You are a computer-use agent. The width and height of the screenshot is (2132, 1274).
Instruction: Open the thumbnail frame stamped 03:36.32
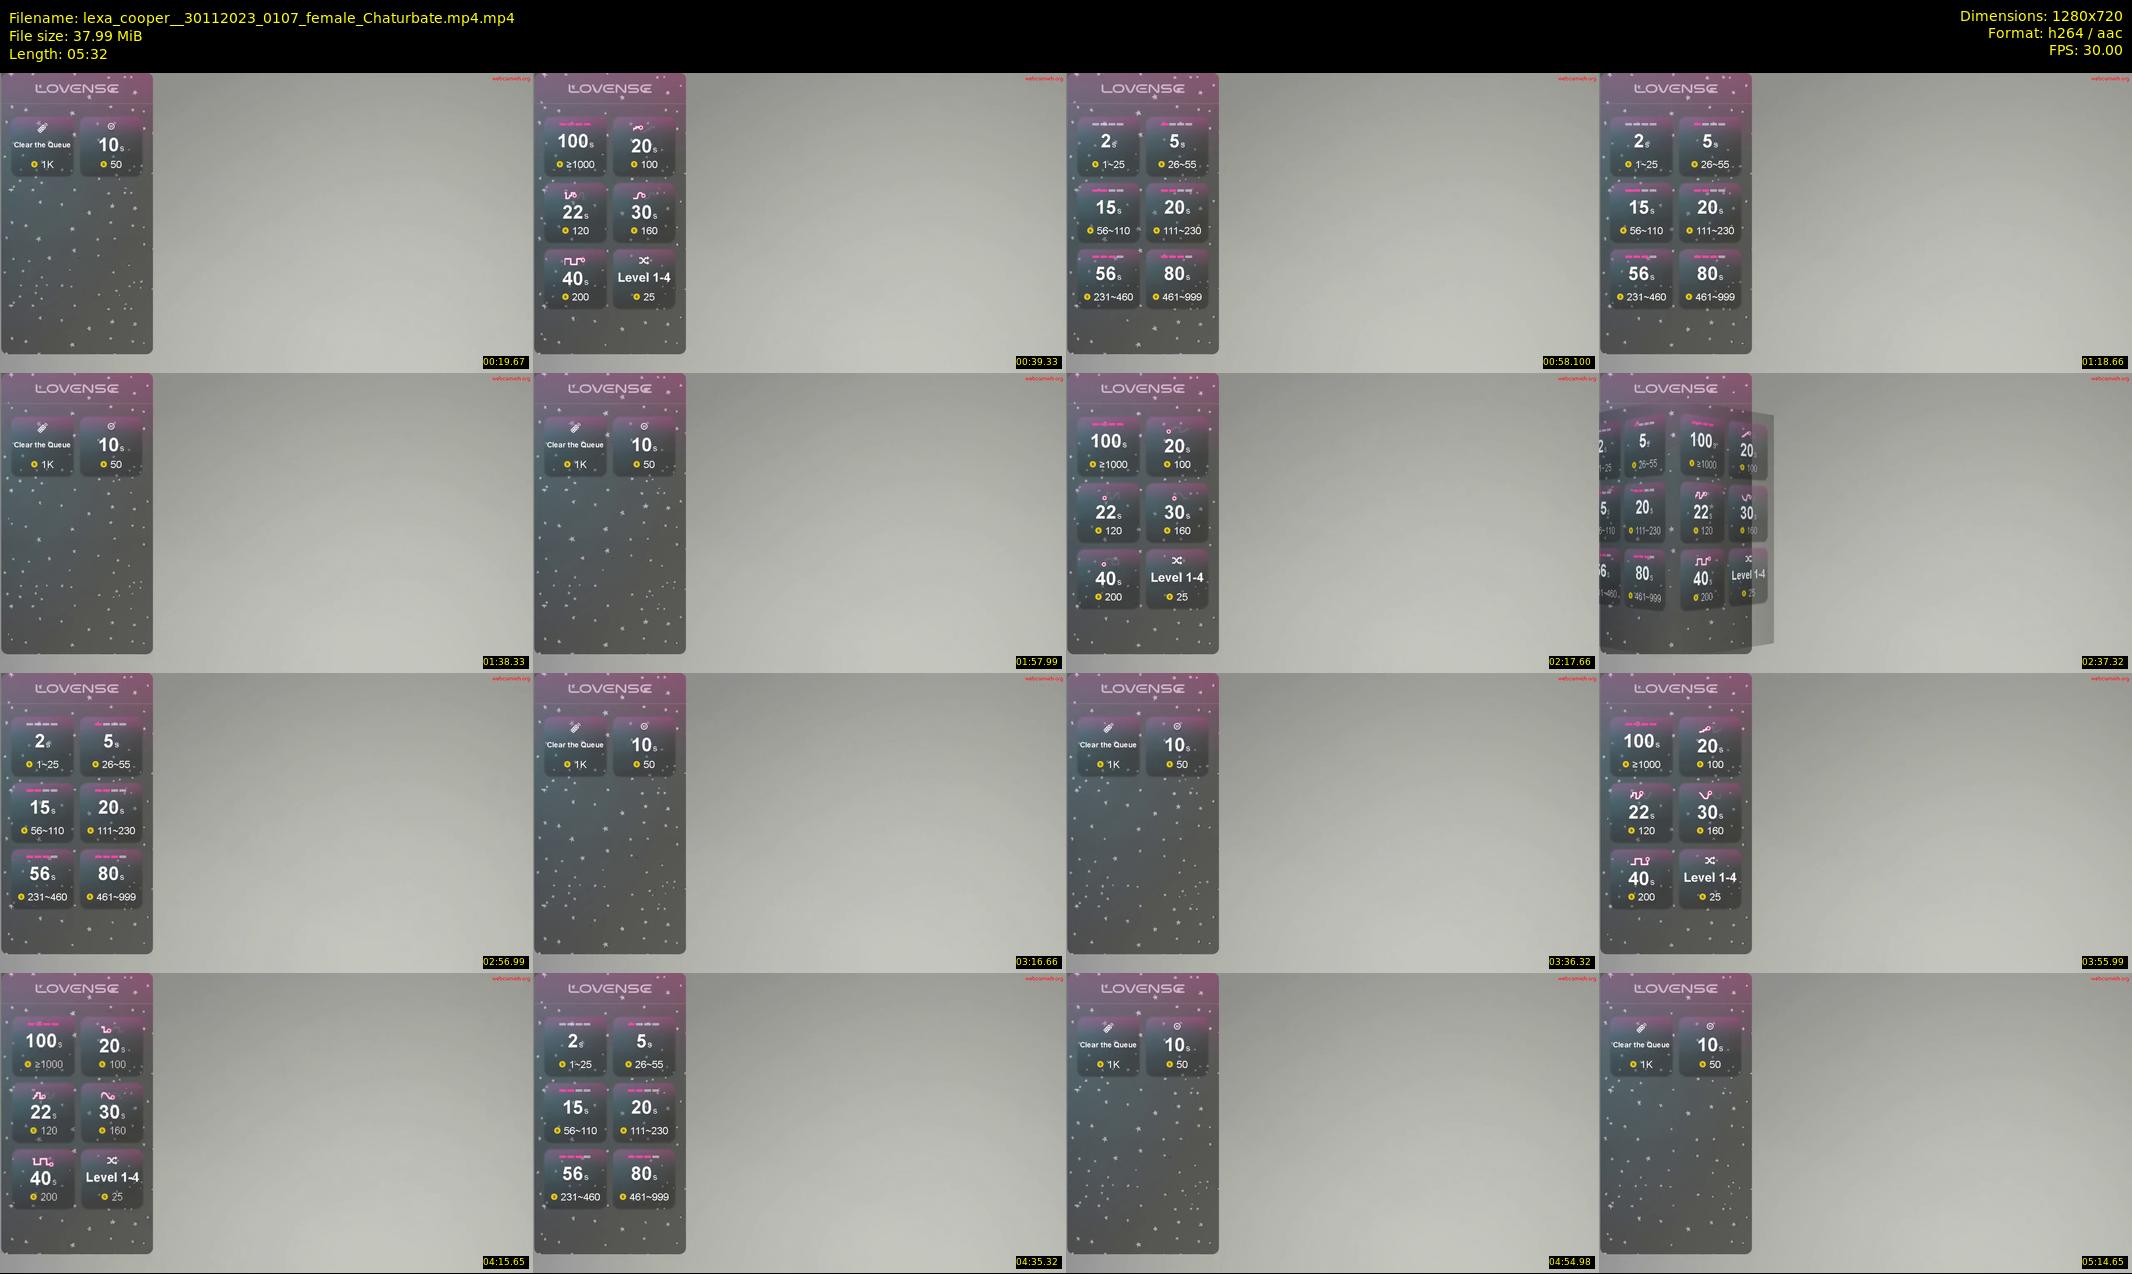click(1332, 822)
